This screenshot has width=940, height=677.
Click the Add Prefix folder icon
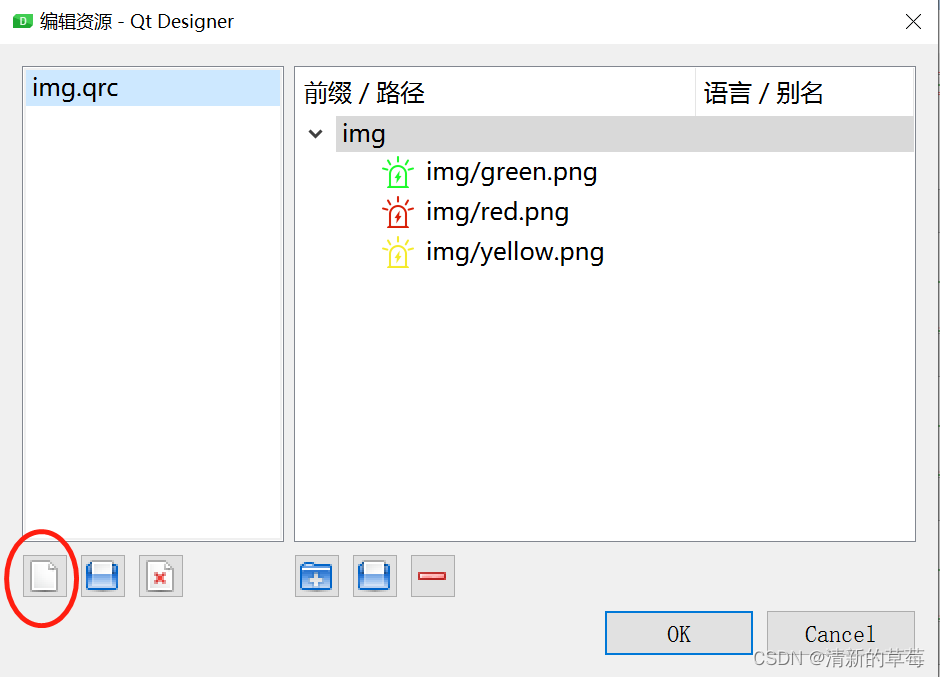[x=317, y=576]
